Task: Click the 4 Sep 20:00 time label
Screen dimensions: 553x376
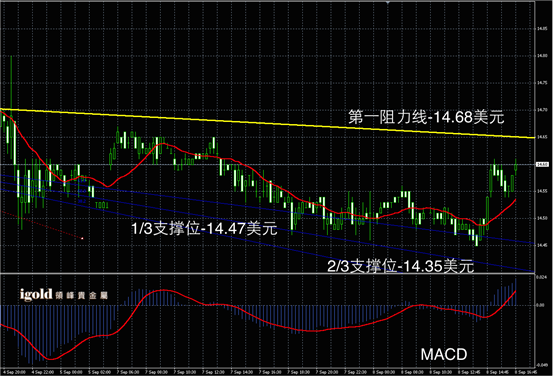Action: pyautogui.click(x=14, y=372)
